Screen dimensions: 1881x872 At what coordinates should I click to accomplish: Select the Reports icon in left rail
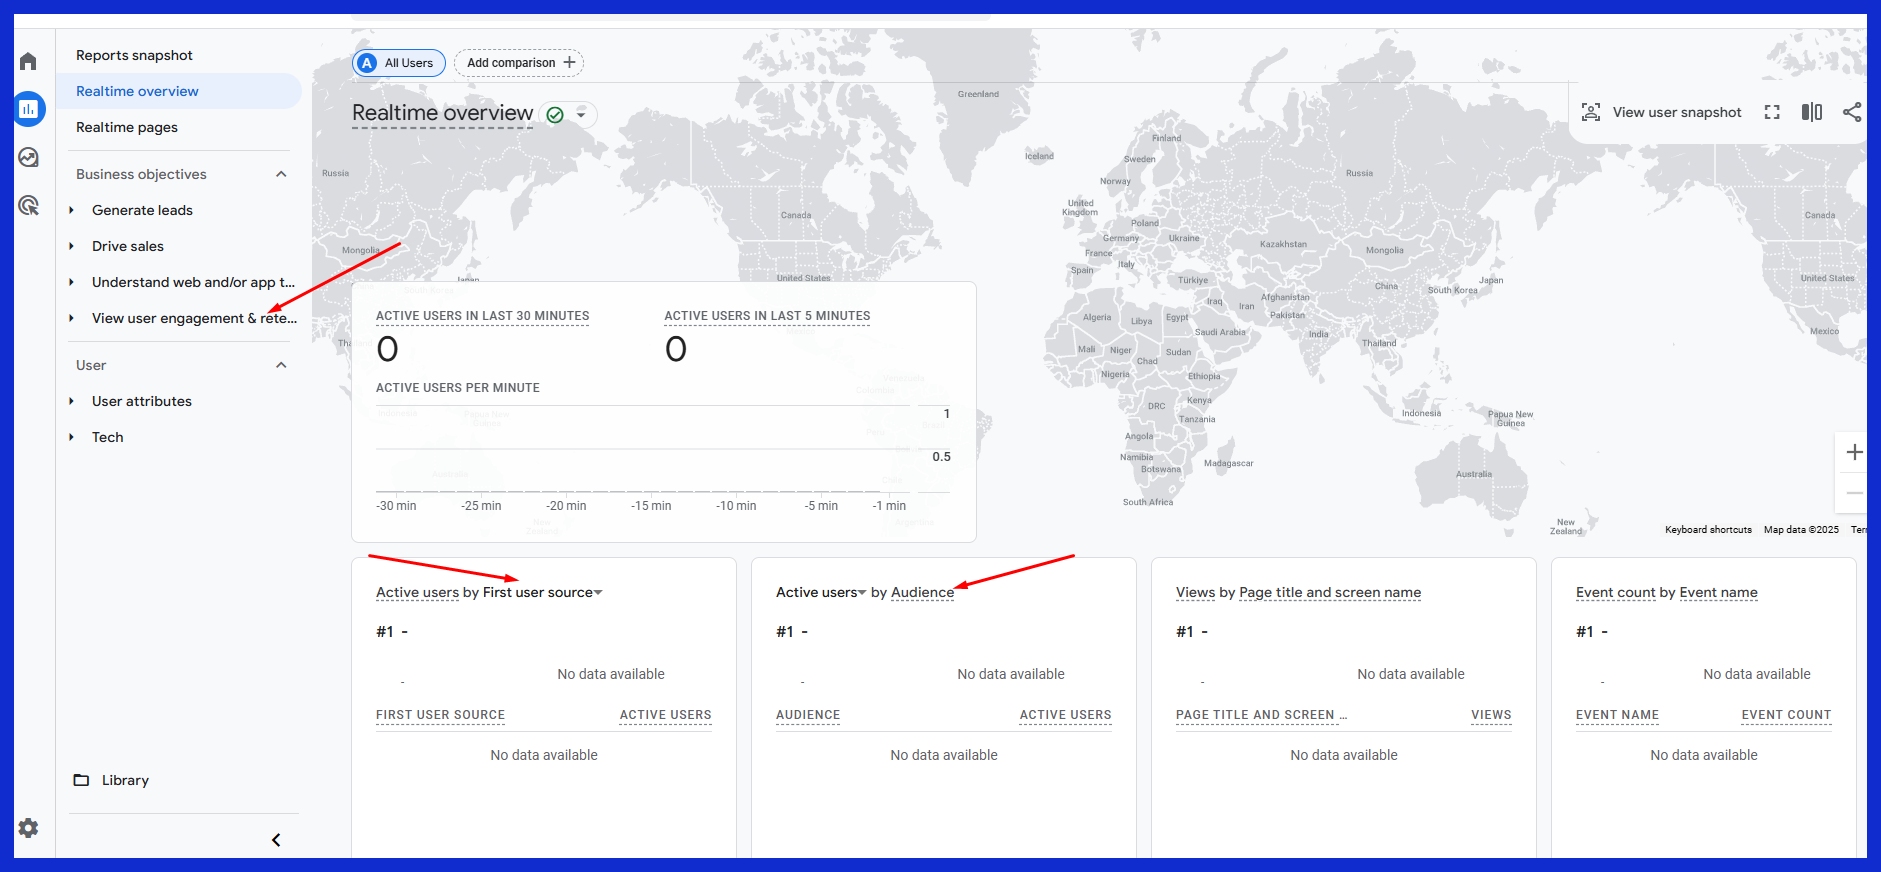pos(29,109)
